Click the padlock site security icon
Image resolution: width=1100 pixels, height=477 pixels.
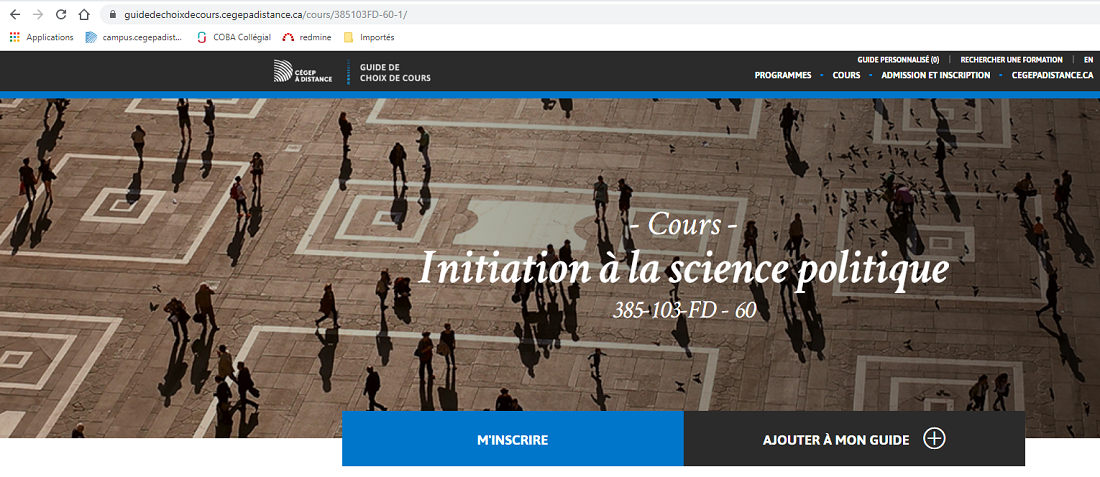click(112, 15)
